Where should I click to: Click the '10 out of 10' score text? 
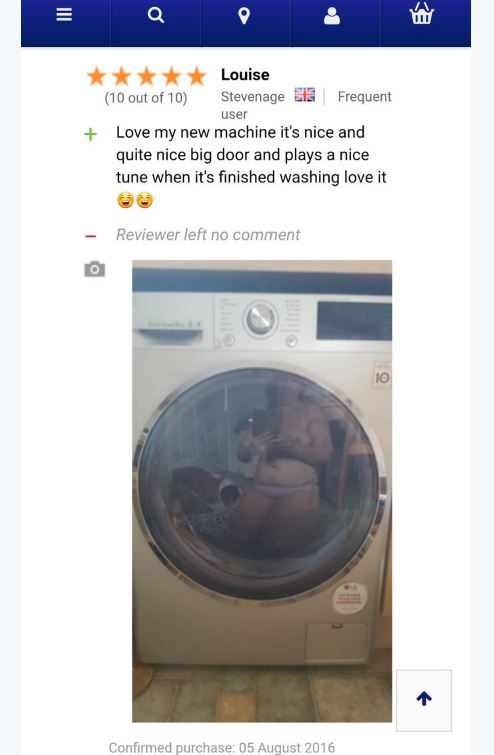[x=146, y=98]
